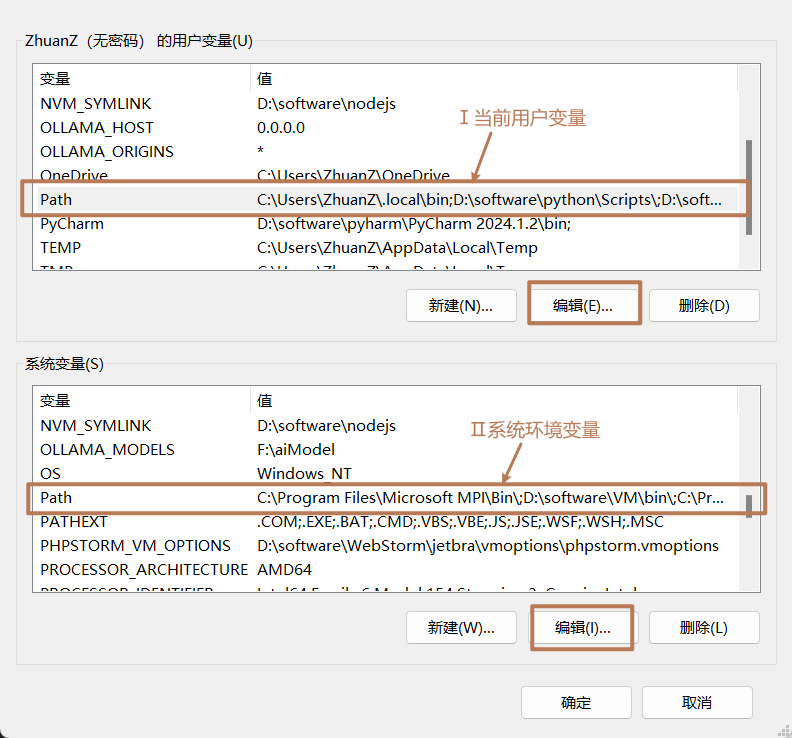Select the user Path variable with .local\bin
This screenshot has height=738, width=792.
pos(388,200)
